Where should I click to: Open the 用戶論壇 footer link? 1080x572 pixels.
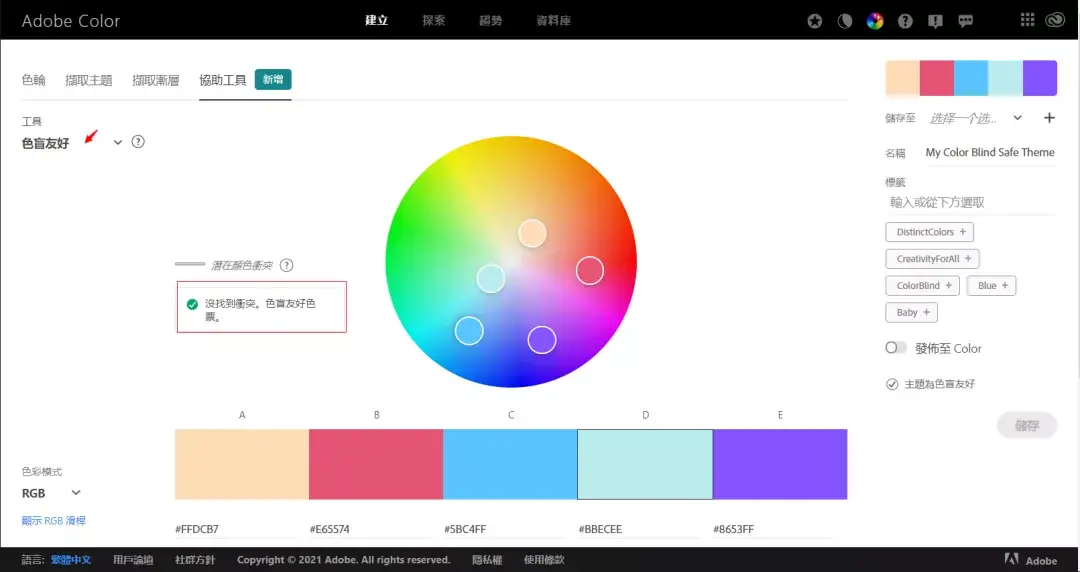[133, 560]
